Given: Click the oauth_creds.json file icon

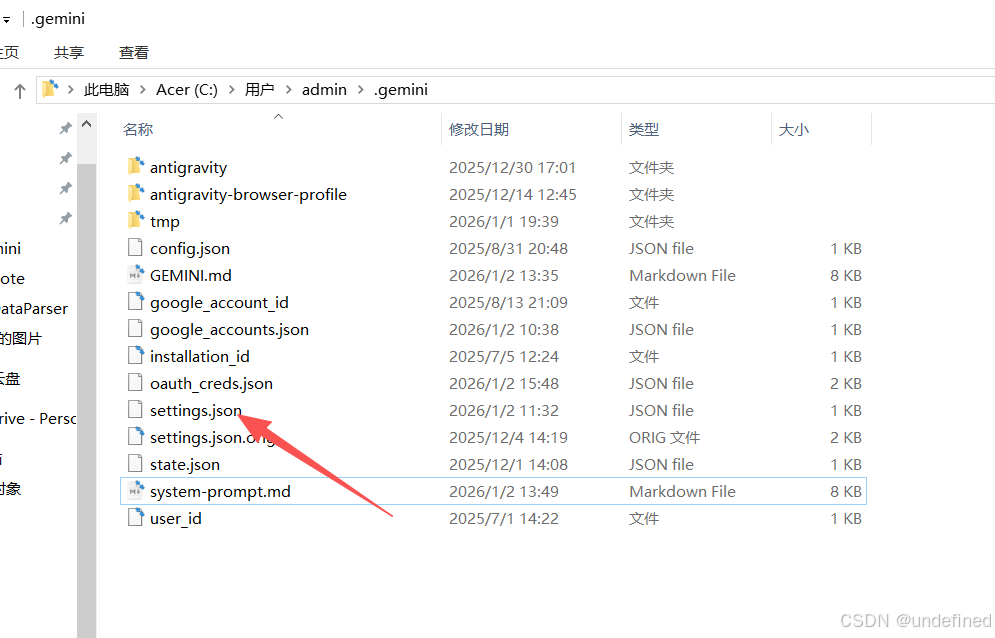Looking at the screenshot, I should click(135, 382).
